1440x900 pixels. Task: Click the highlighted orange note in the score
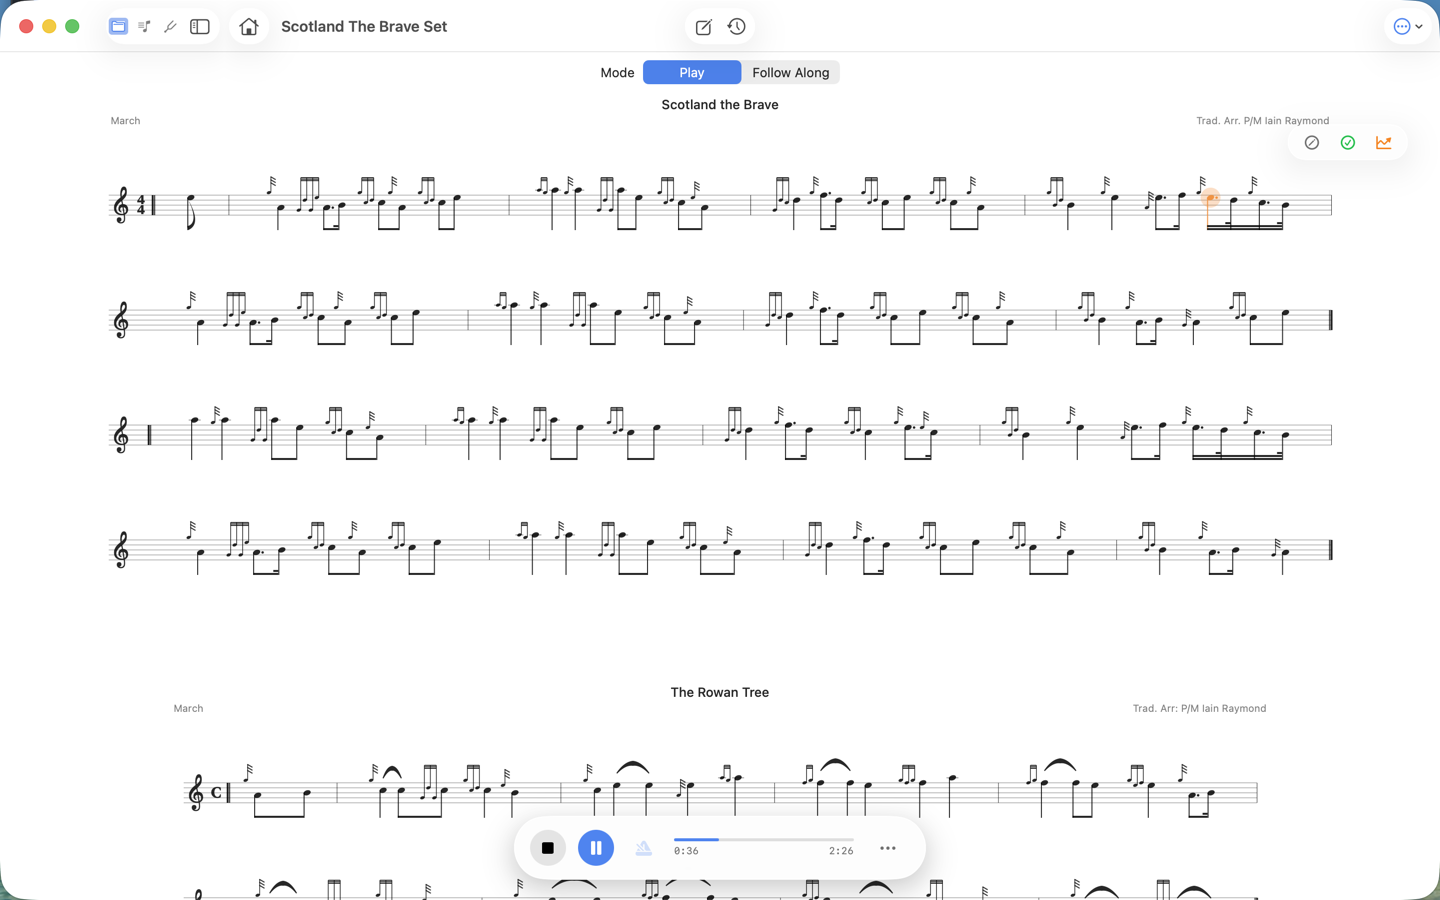[1210, 198]
